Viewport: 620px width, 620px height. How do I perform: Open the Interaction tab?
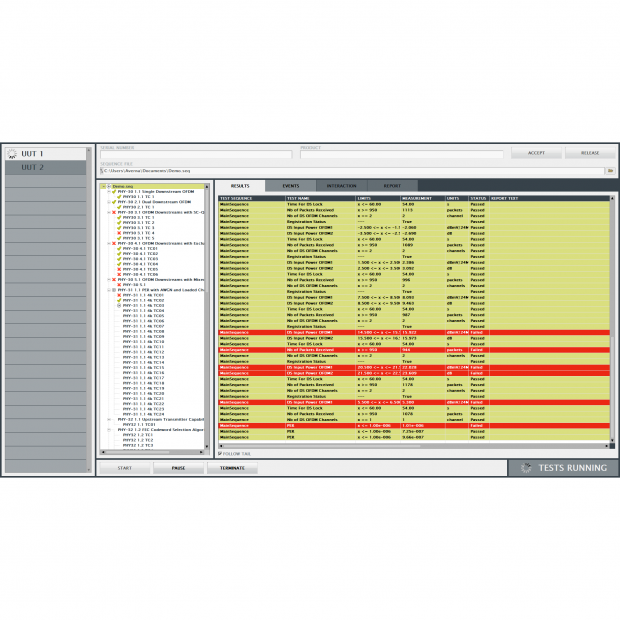(x=341, y=186)
